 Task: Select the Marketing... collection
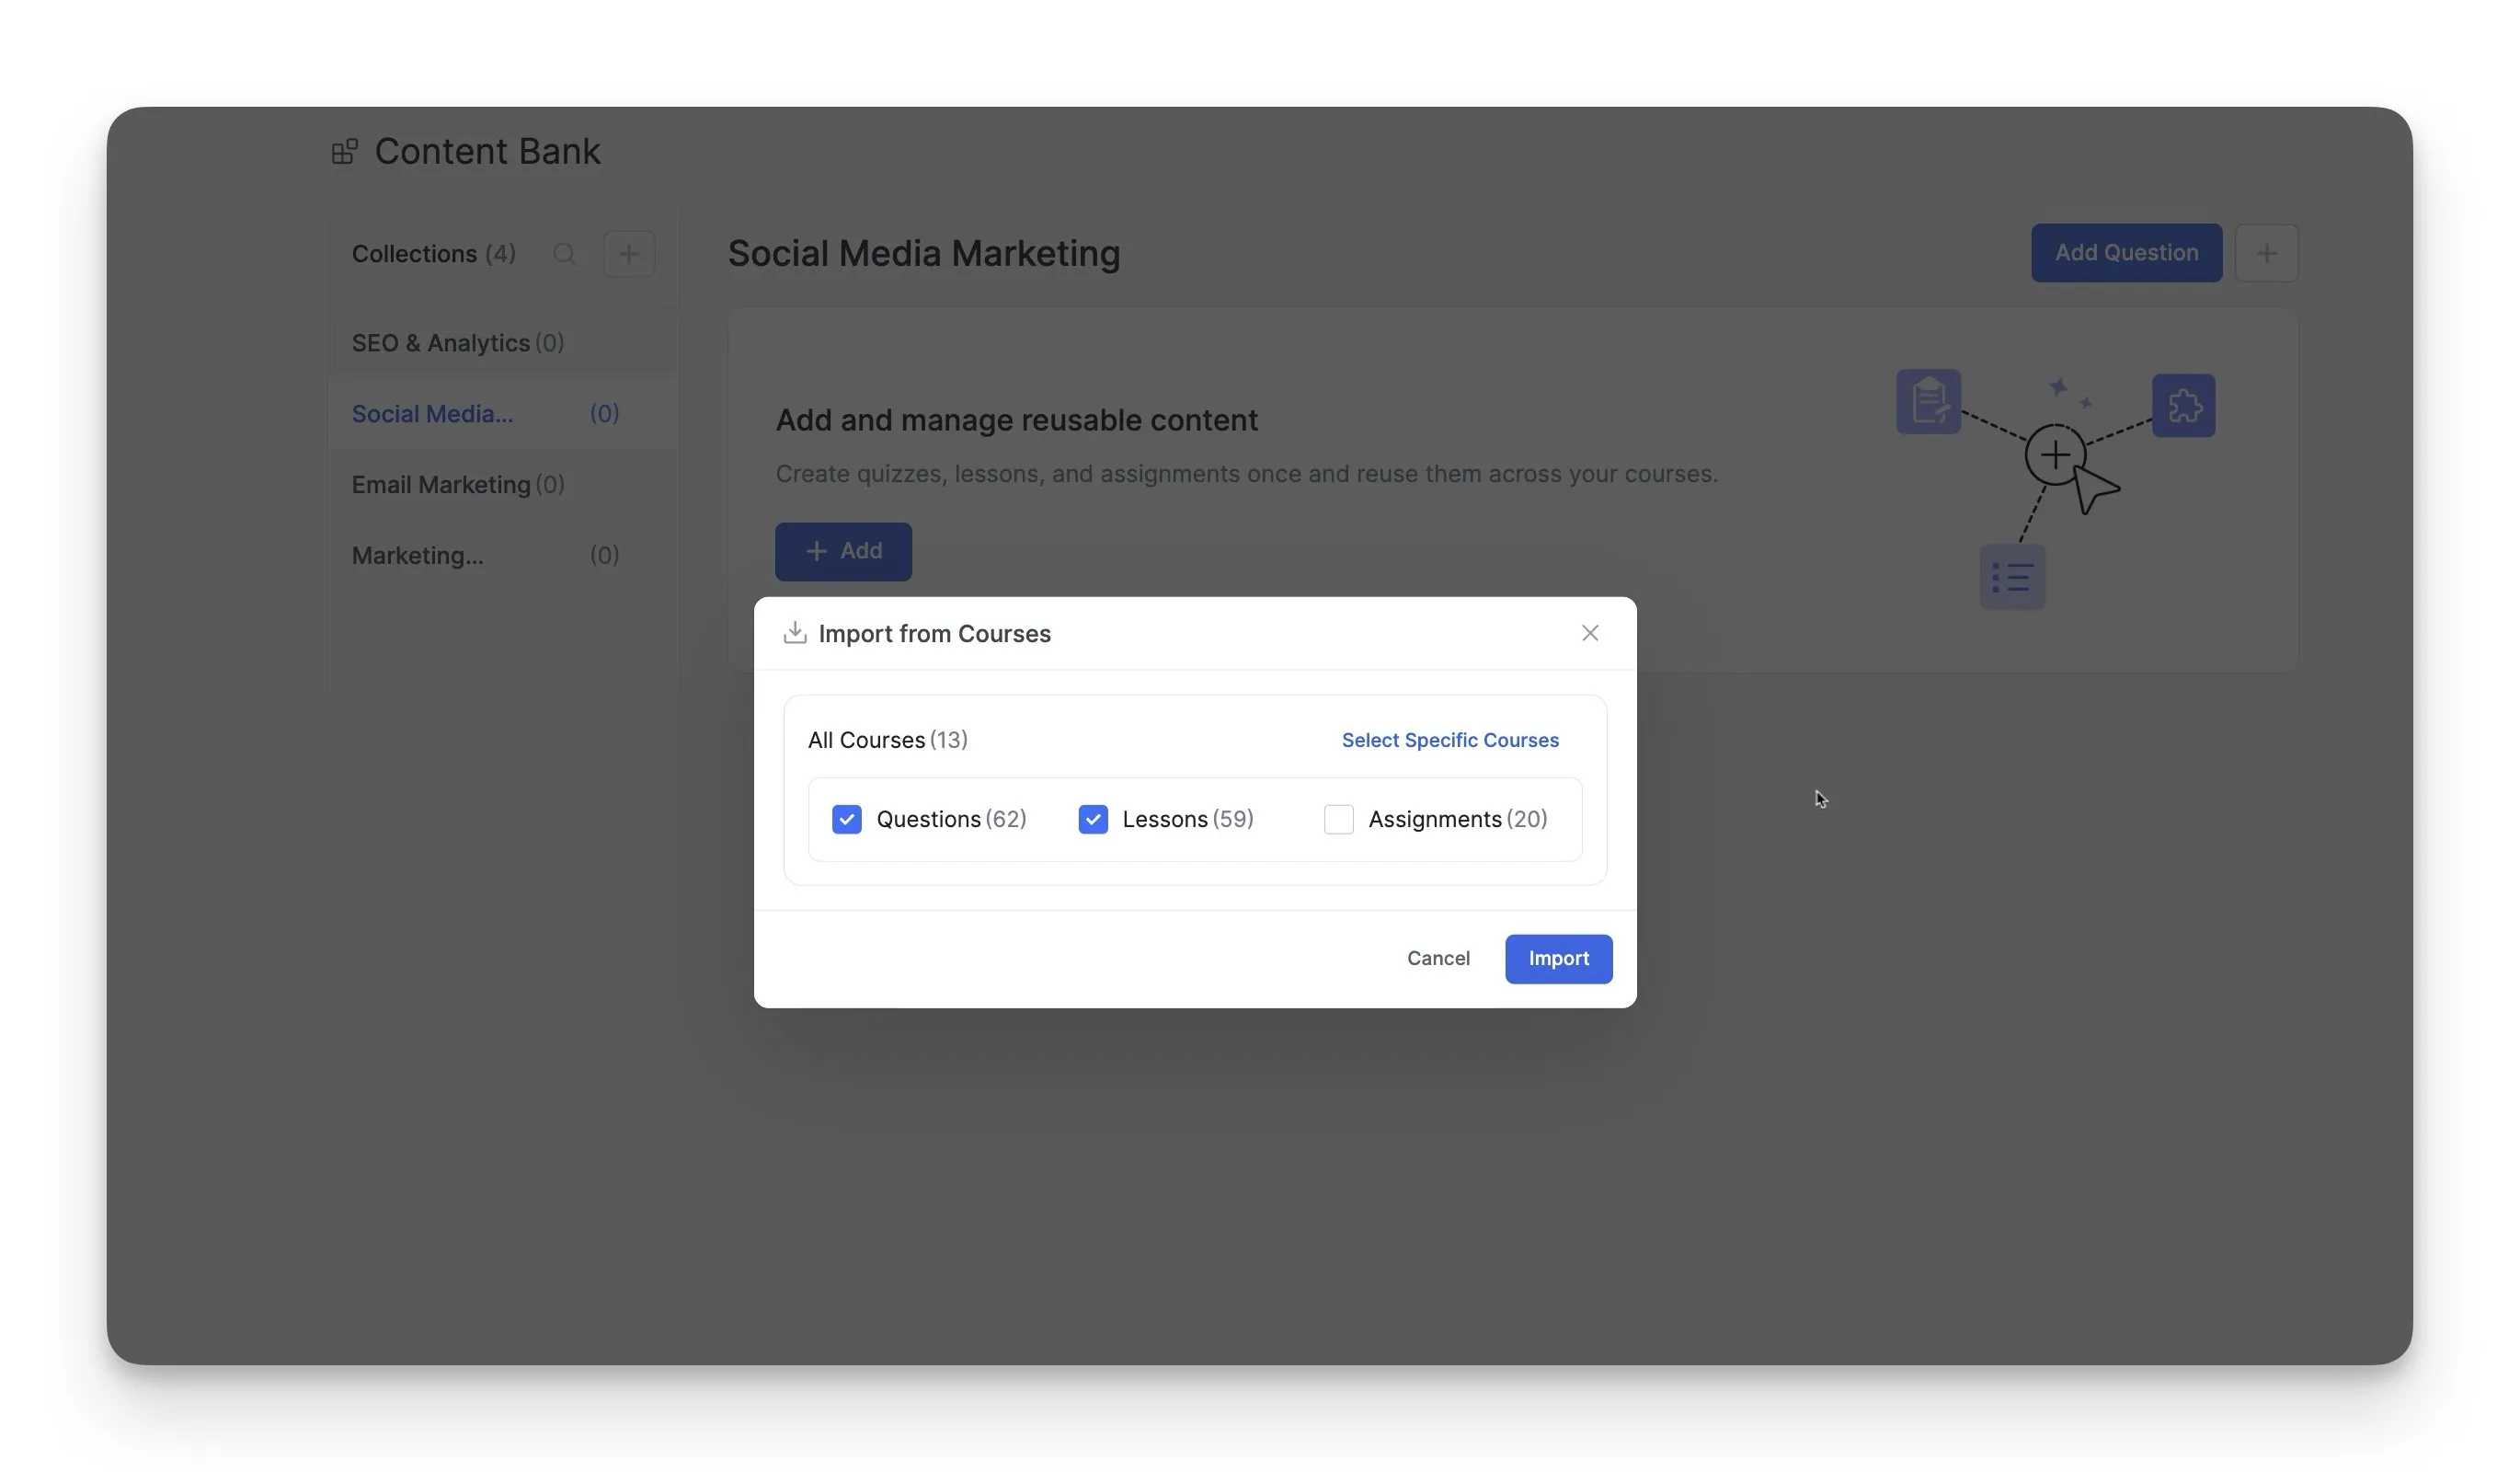(503, 555)
